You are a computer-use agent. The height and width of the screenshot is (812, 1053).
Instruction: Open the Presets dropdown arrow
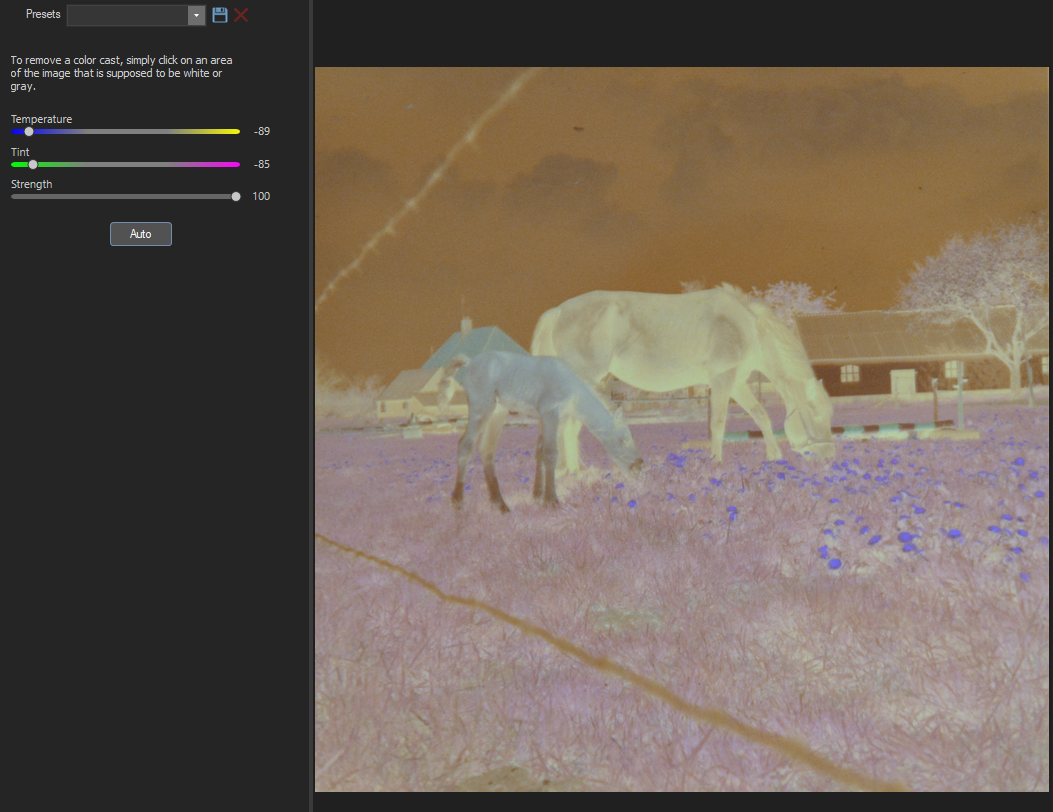coord(196,15)
